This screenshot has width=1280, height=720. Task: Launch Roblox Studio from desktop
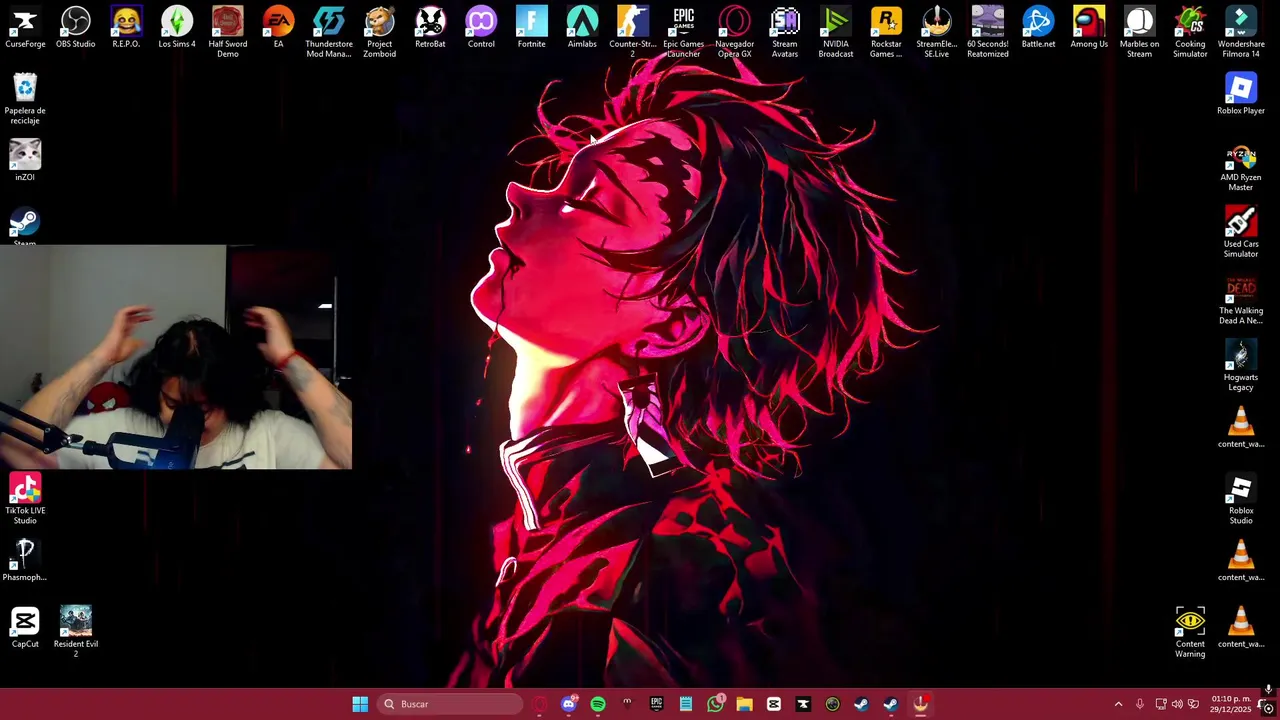tap(1241, 499)
